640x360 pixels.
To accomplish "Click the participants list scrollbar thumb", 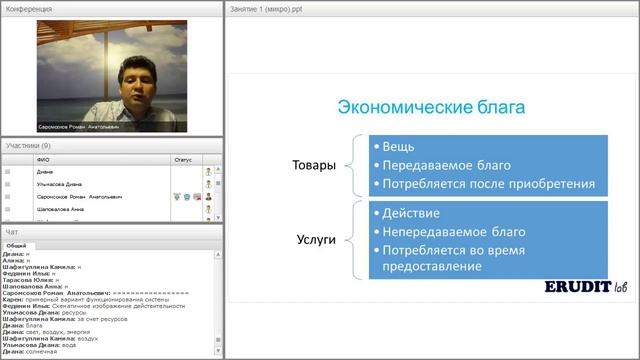I will pyautogui.click(x=218, y=183).
